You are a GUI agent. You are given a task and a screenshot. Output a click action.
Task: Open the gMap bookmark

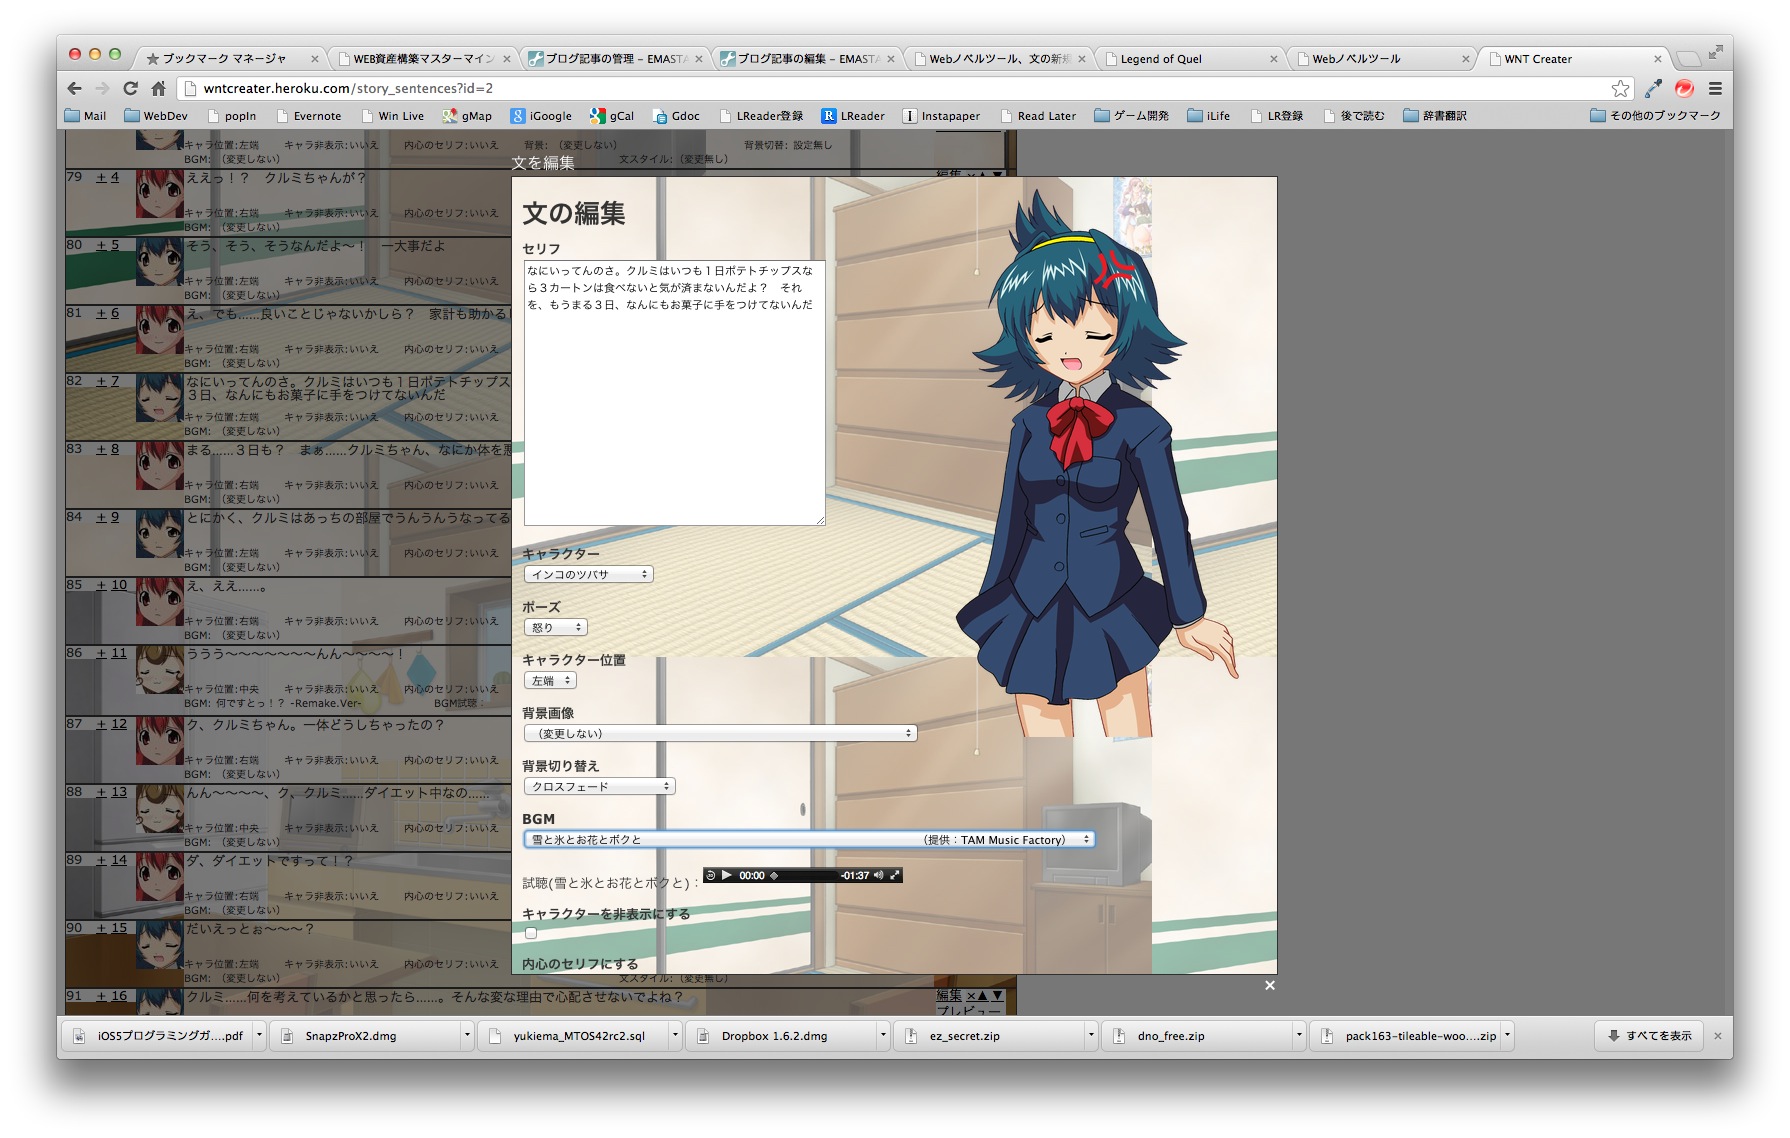click(468, 116)
